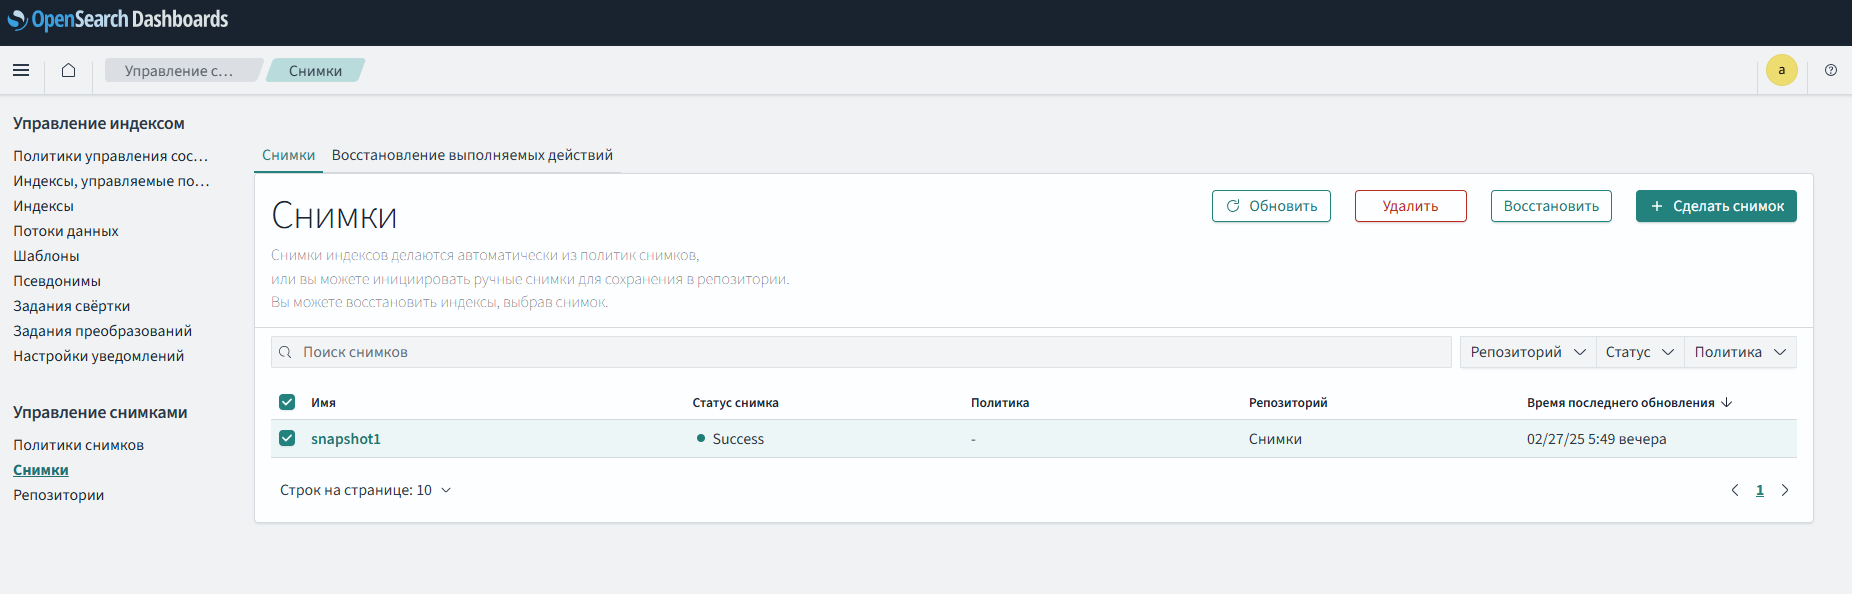The image size is (1852, 594).
Task: Select the Снимки tab
Action: 288,155
